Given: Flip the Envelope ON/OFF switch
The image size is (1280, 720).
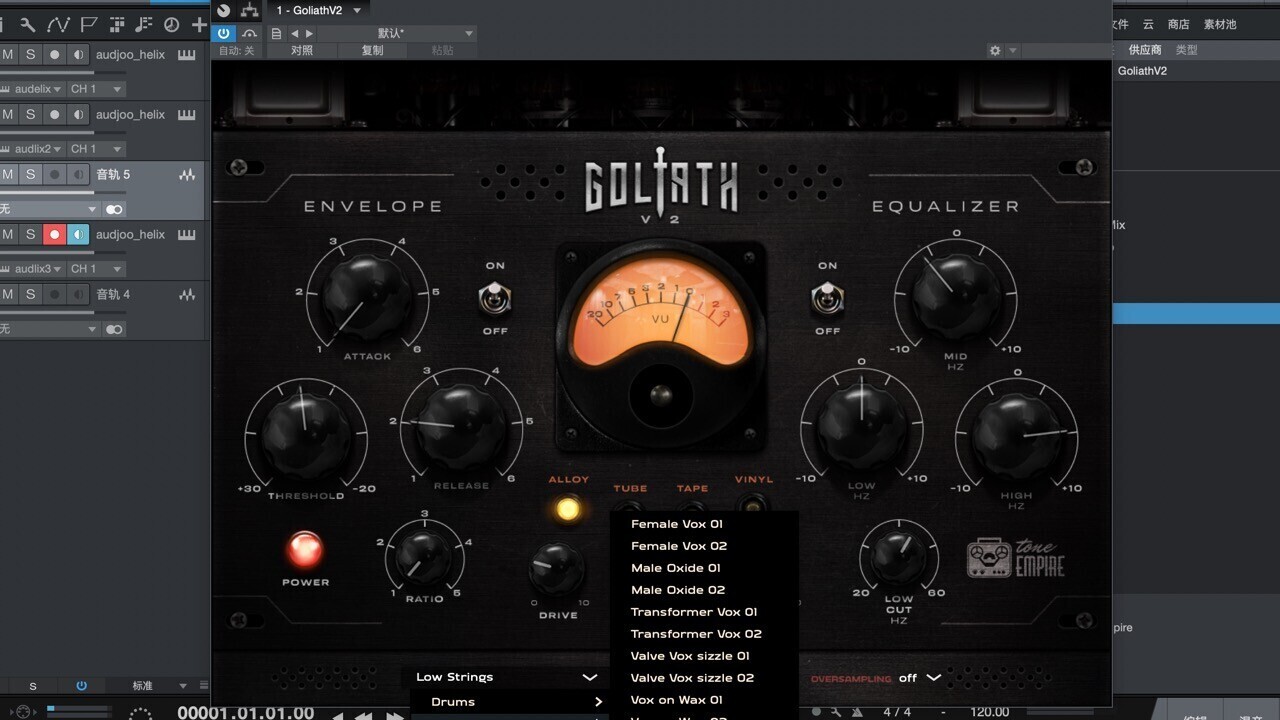Looking at the screenshot, I should (495, 298).
